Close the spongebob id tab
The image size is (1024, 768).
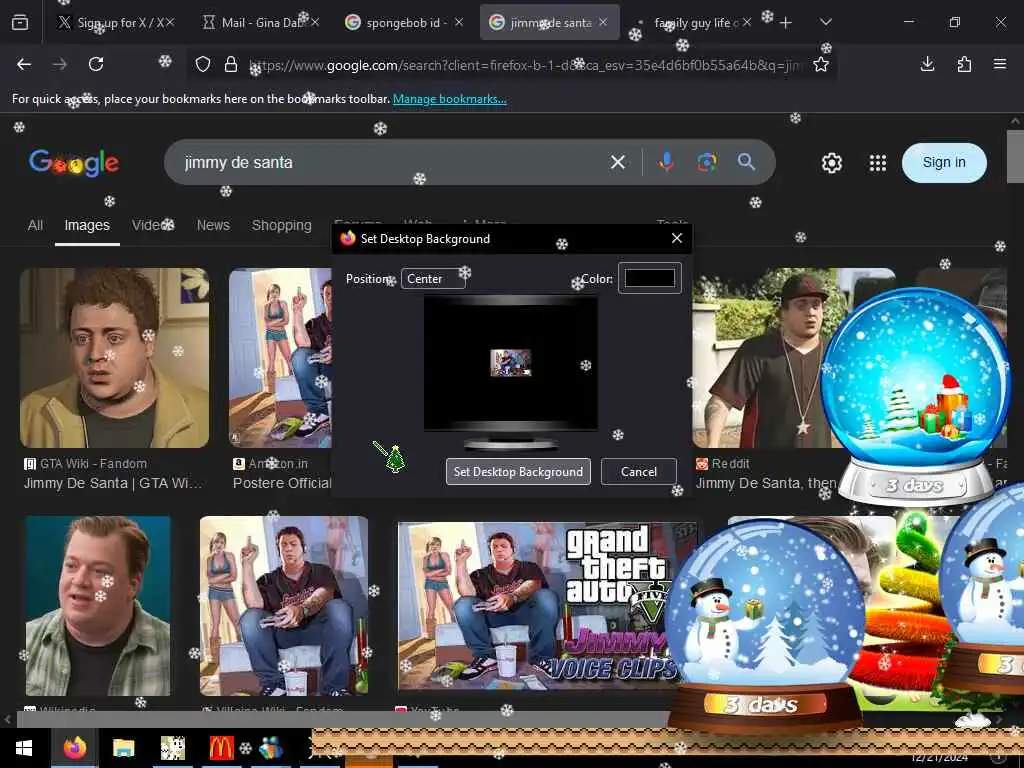tap(458, 22)
